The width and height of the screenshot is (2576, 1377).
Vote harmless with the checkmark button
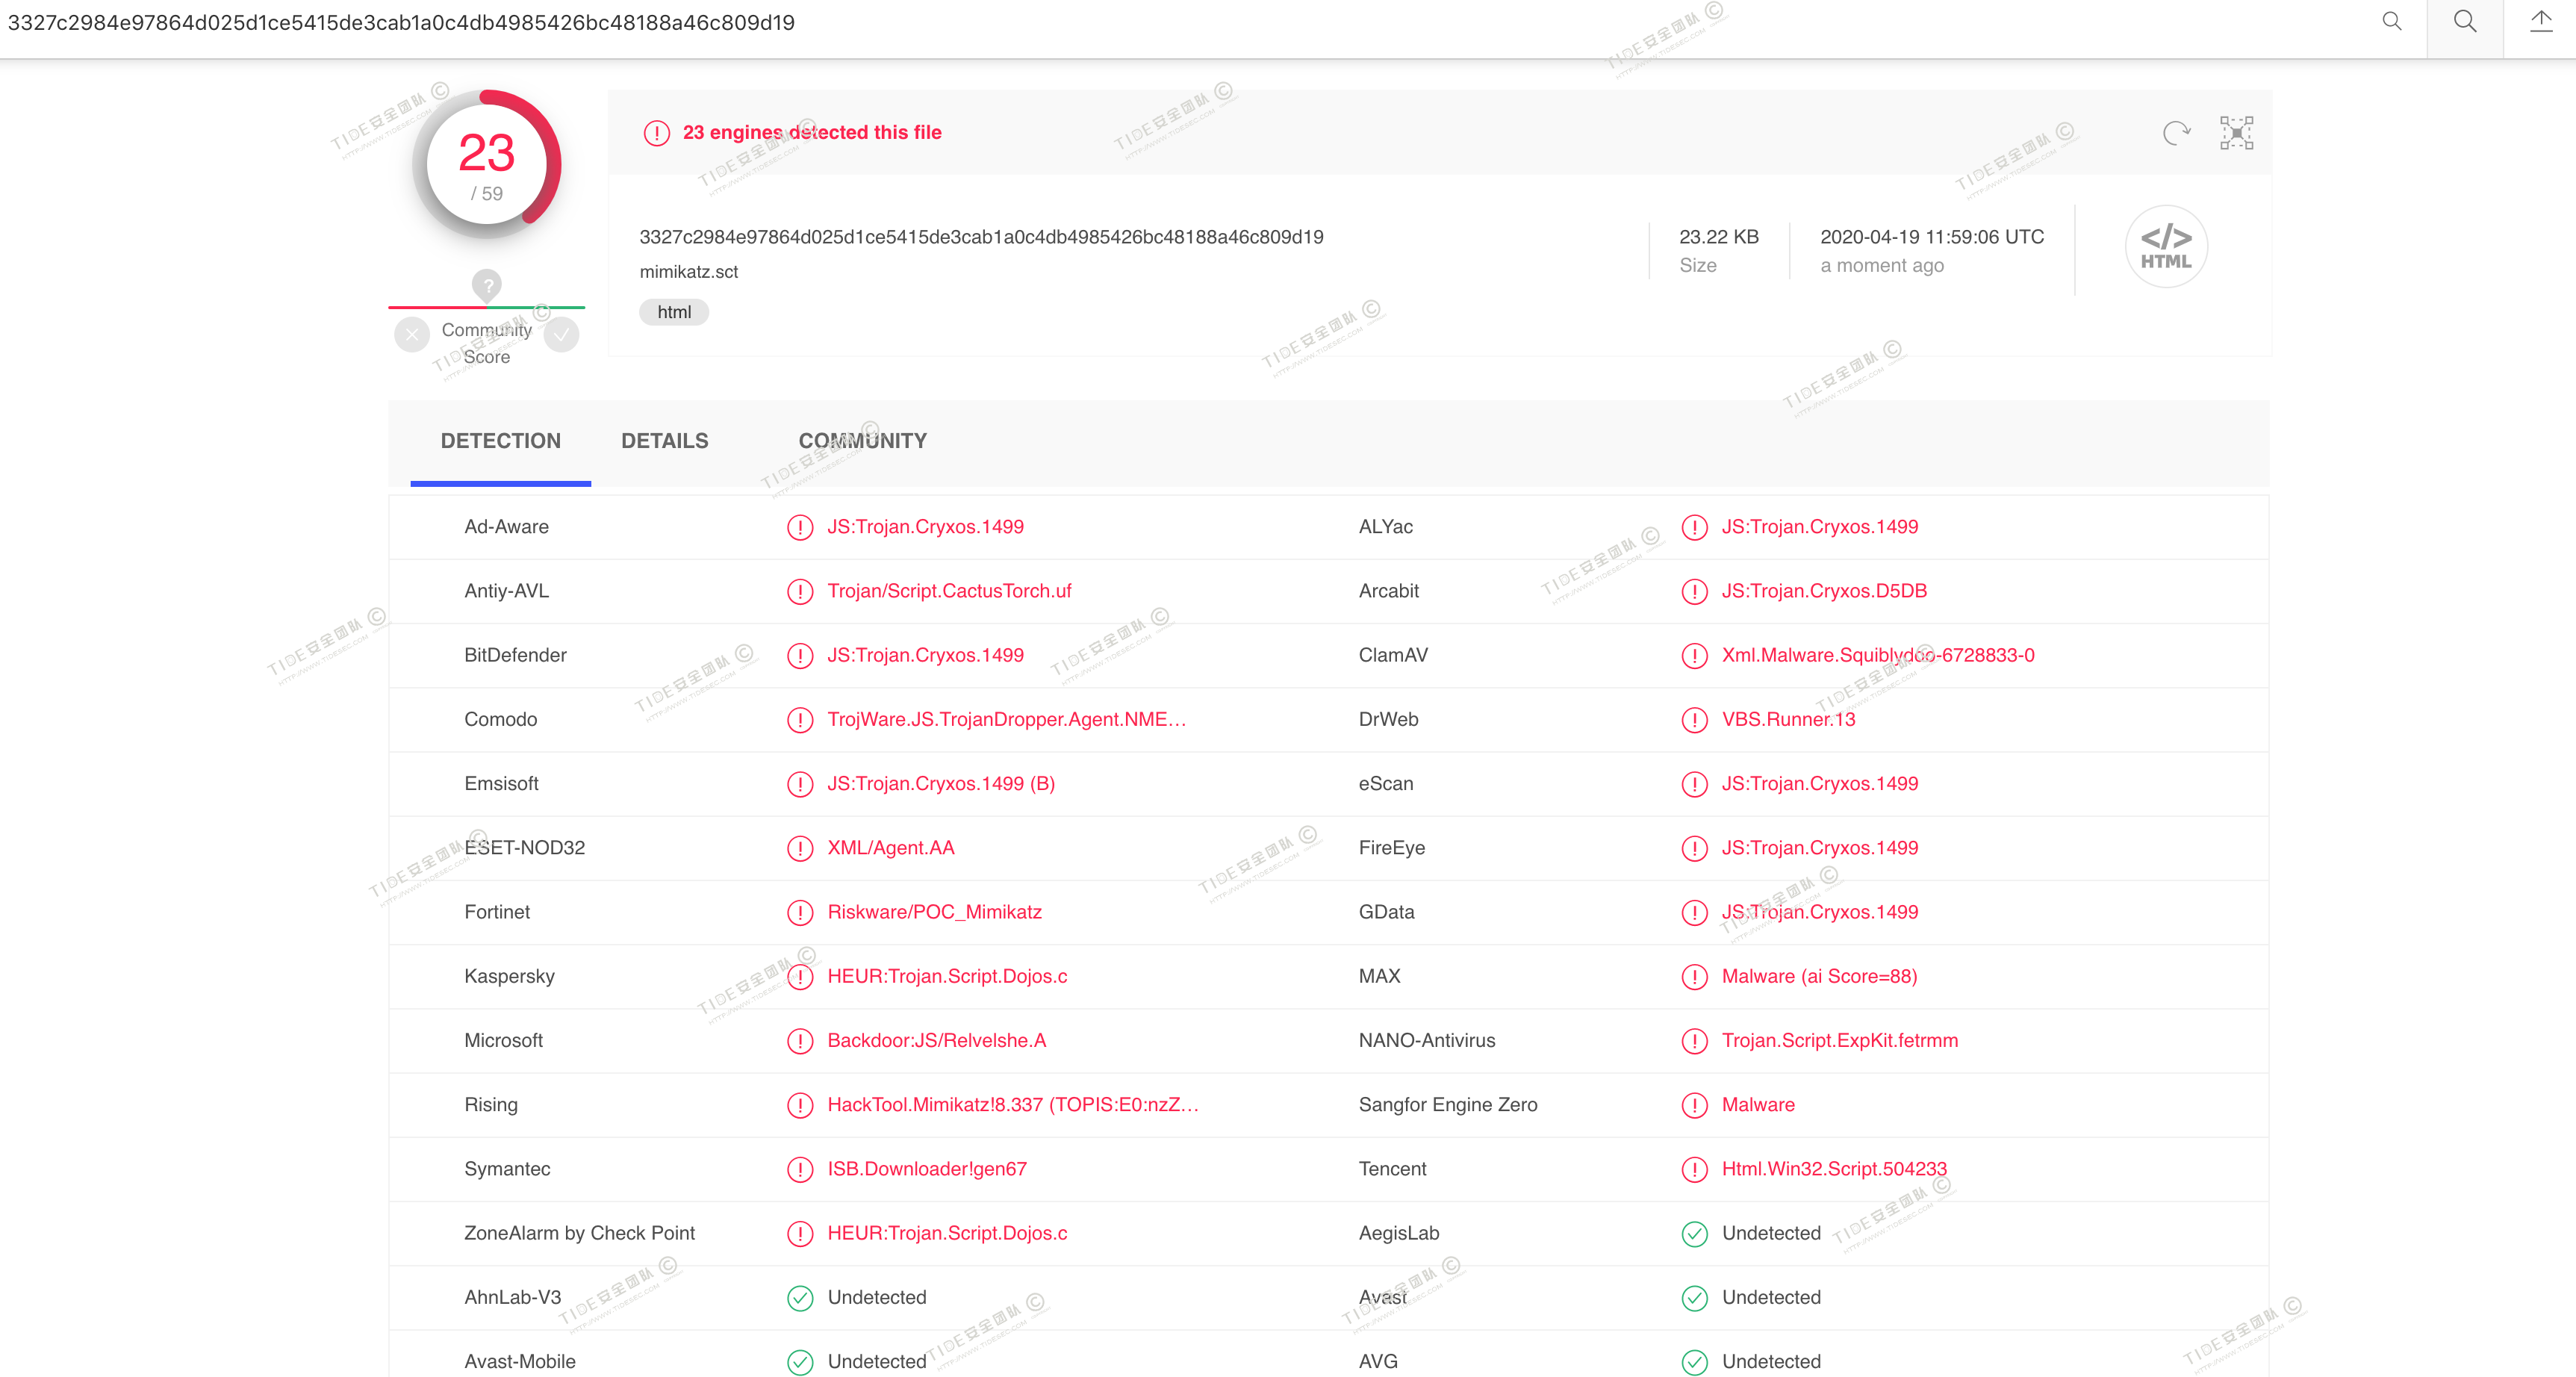click(562, 335)
